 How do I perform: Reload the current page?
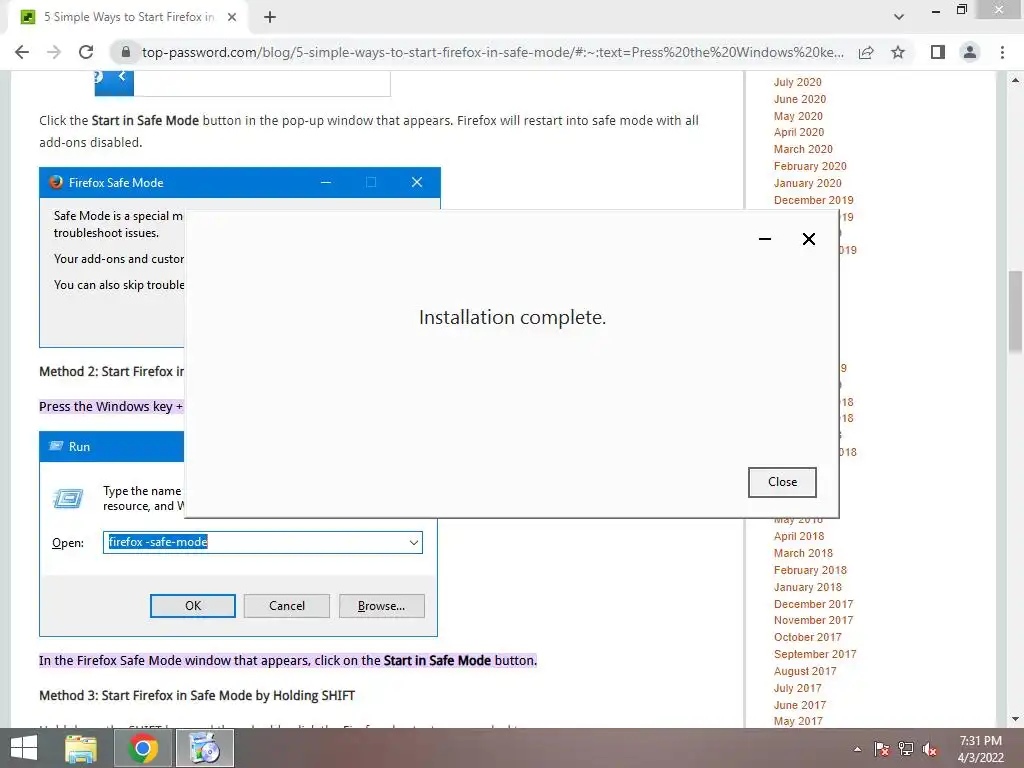pos(86,52)
